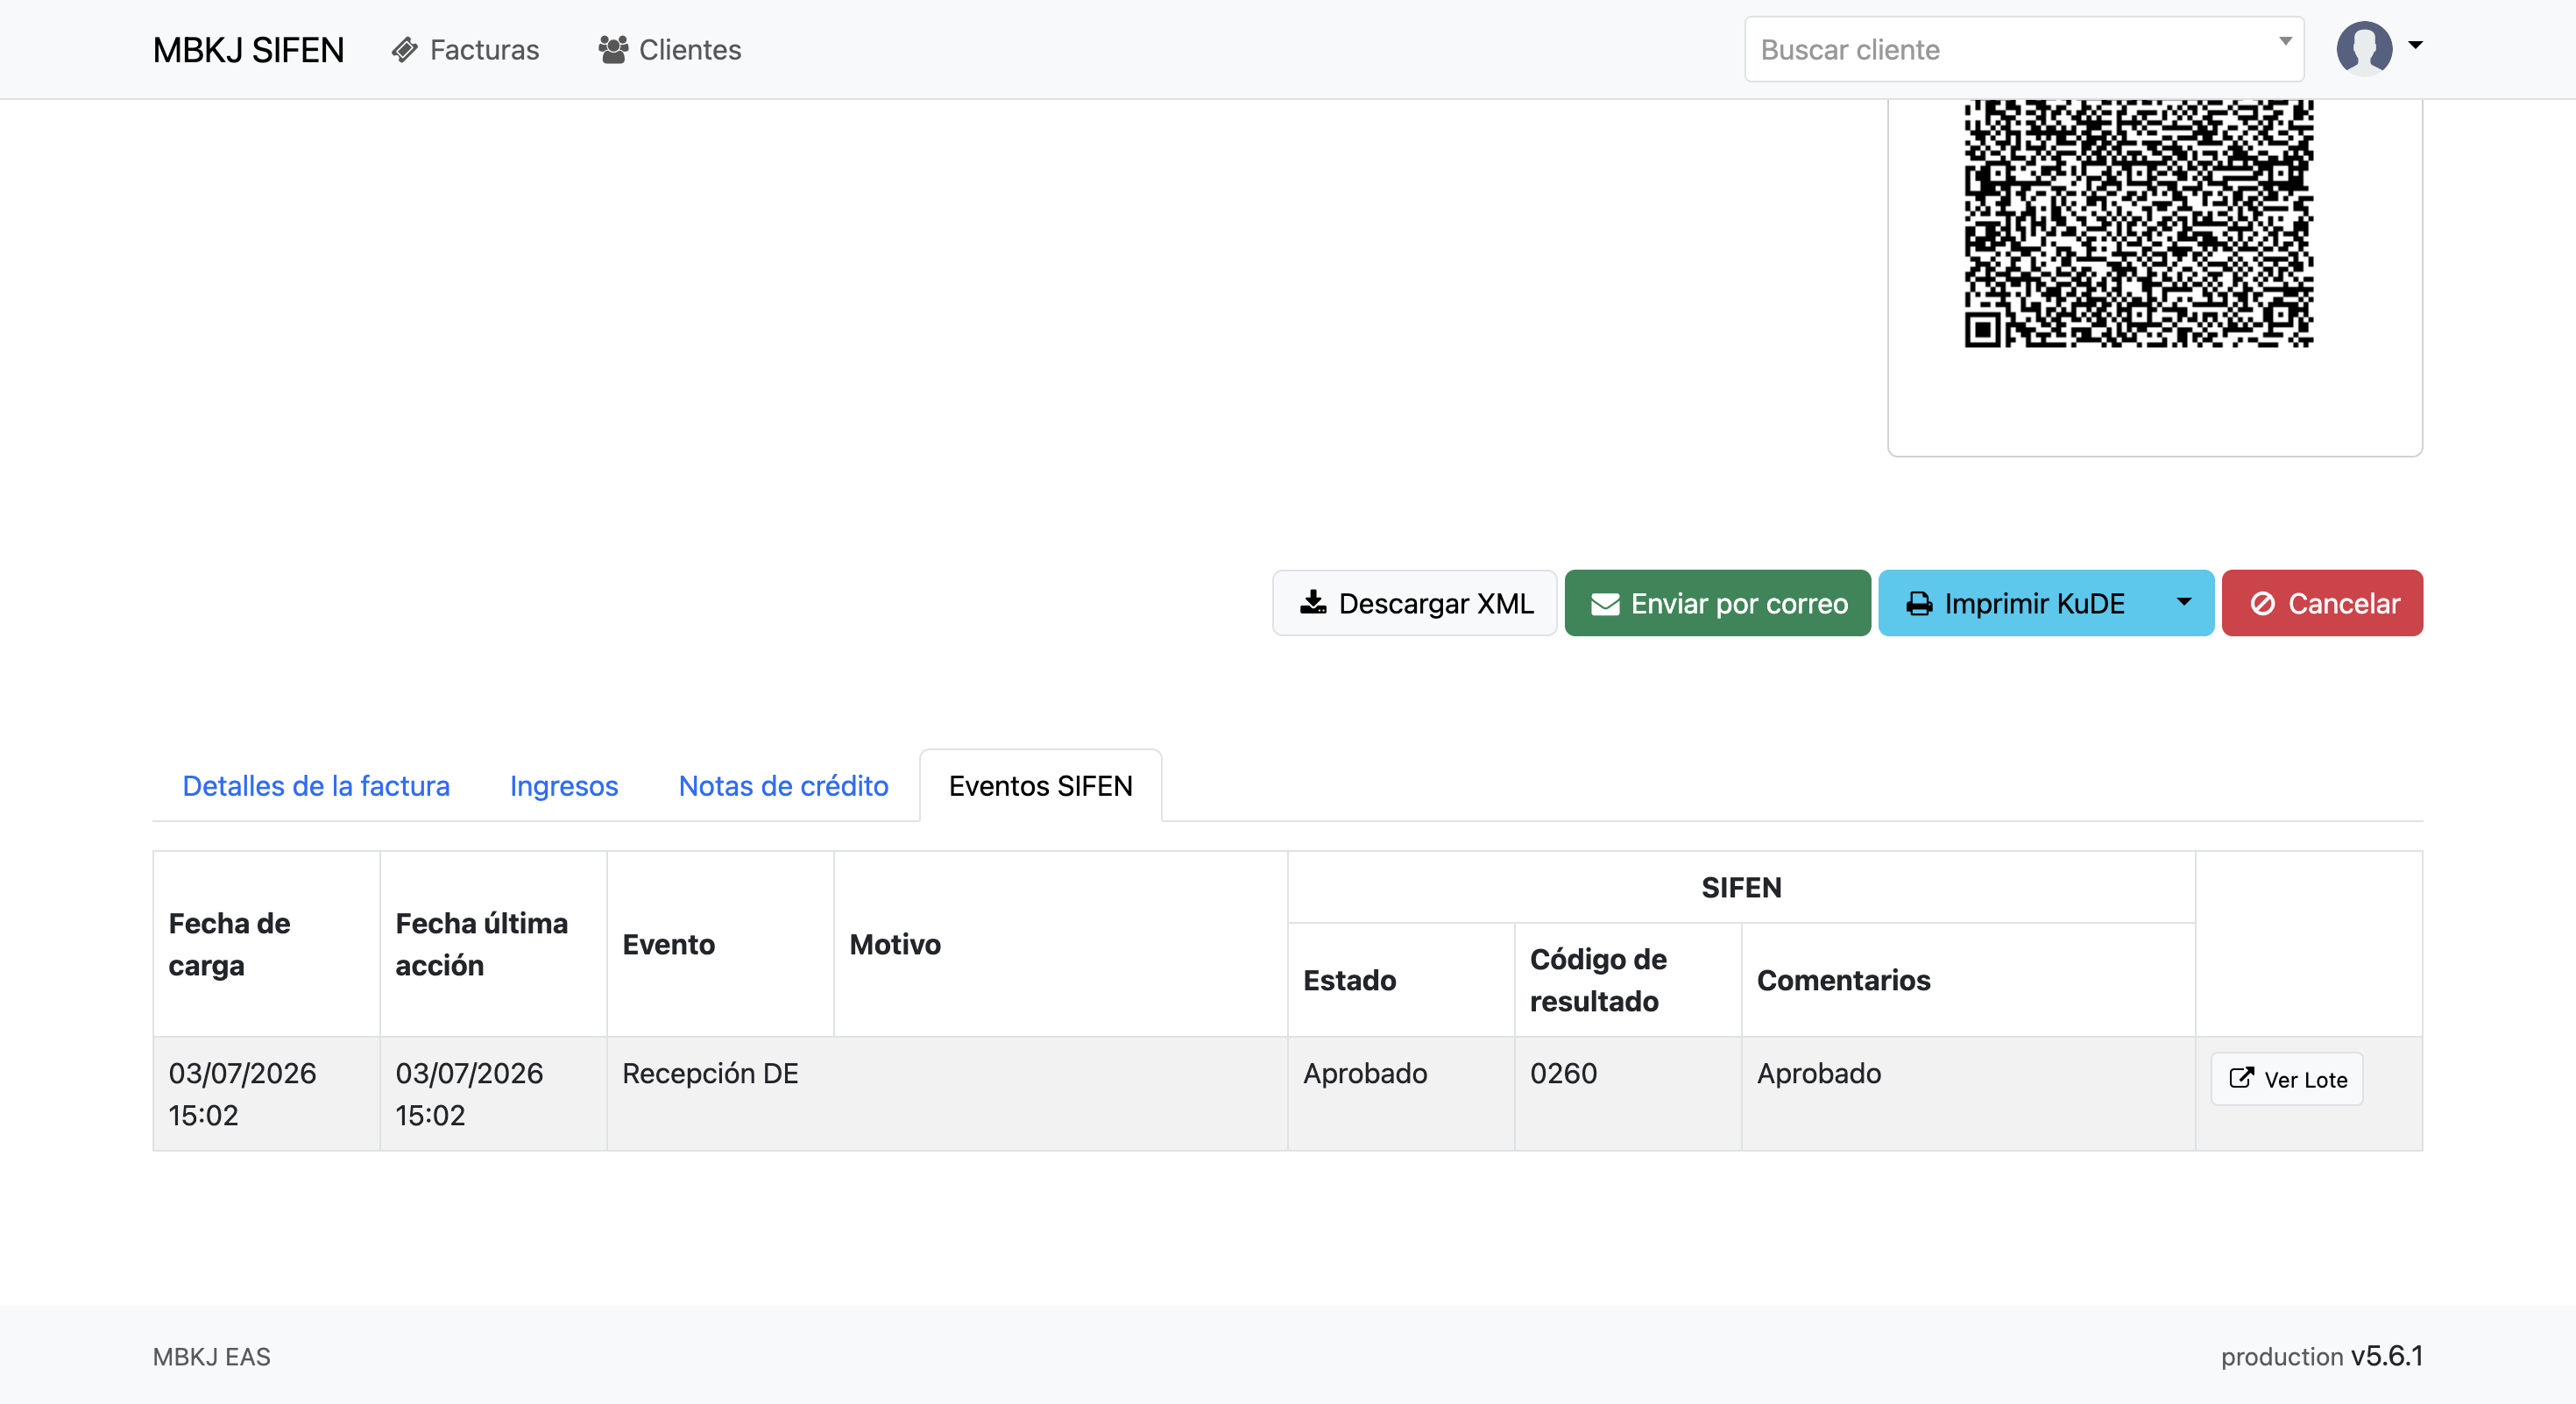Go to MBKJ SIFEN home link
The width and height of the screenshot is (2576, 1404).
(x=248, y=50)
